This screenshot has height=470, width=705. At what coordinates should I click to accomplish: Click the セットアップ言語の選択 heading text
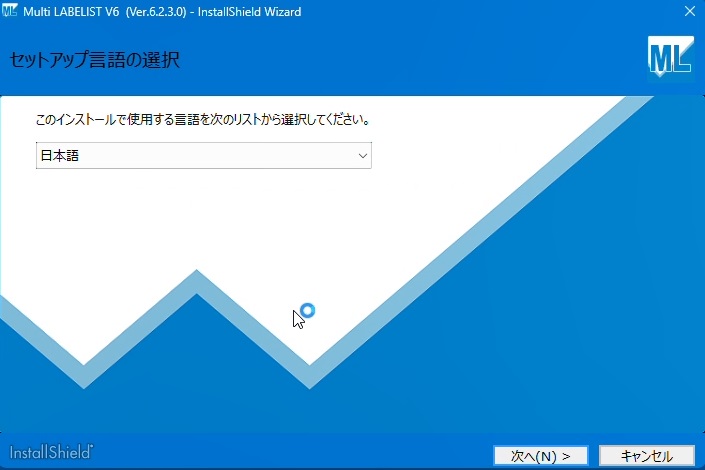(x=94, y=59)
